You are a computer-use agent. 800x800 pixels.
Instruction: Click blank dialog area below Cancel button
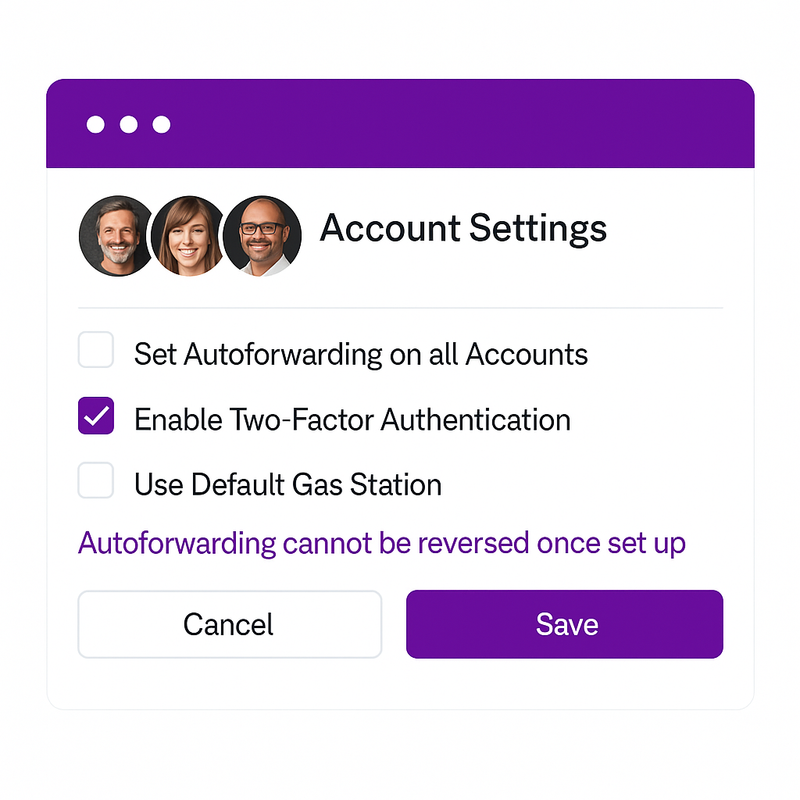click(230, 684)
